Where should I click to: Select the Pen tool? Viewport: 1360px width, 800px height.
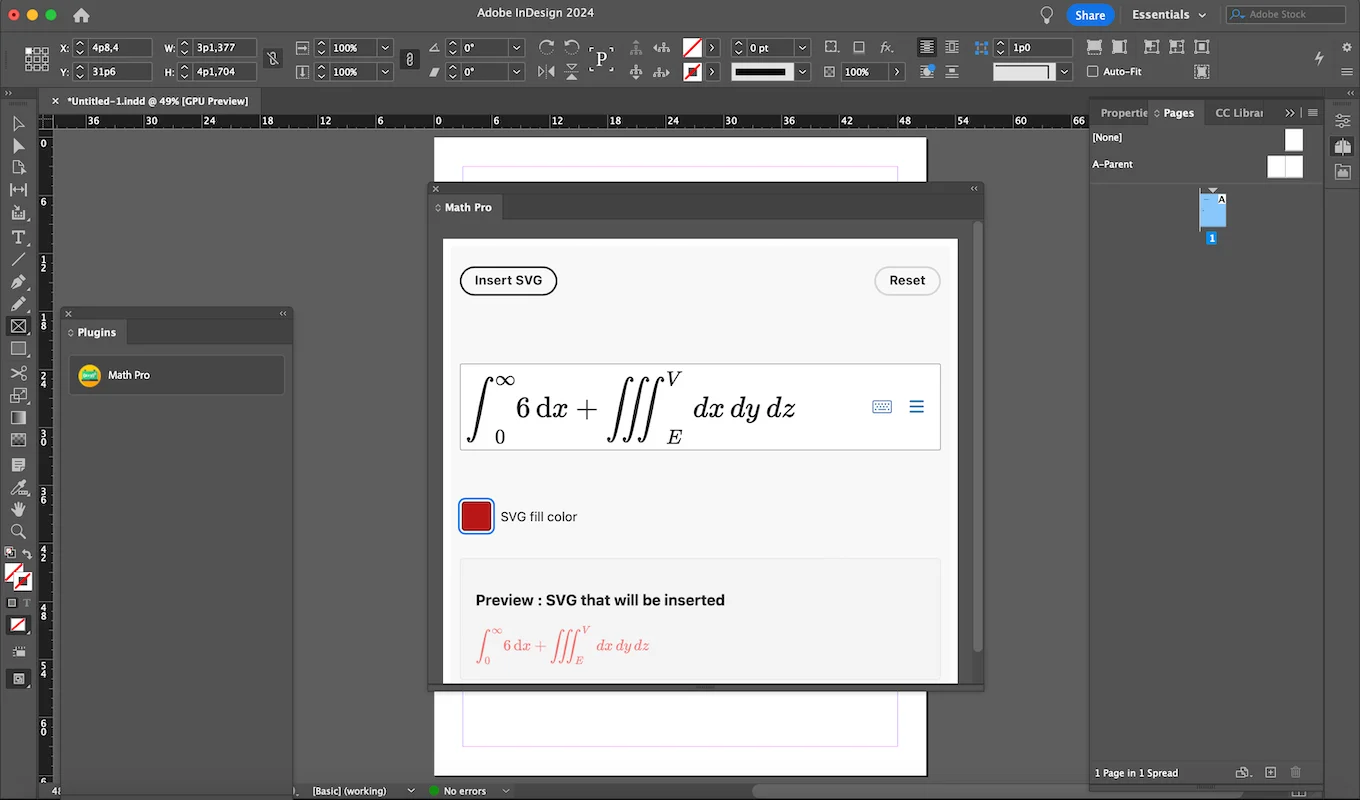point(18,282)
